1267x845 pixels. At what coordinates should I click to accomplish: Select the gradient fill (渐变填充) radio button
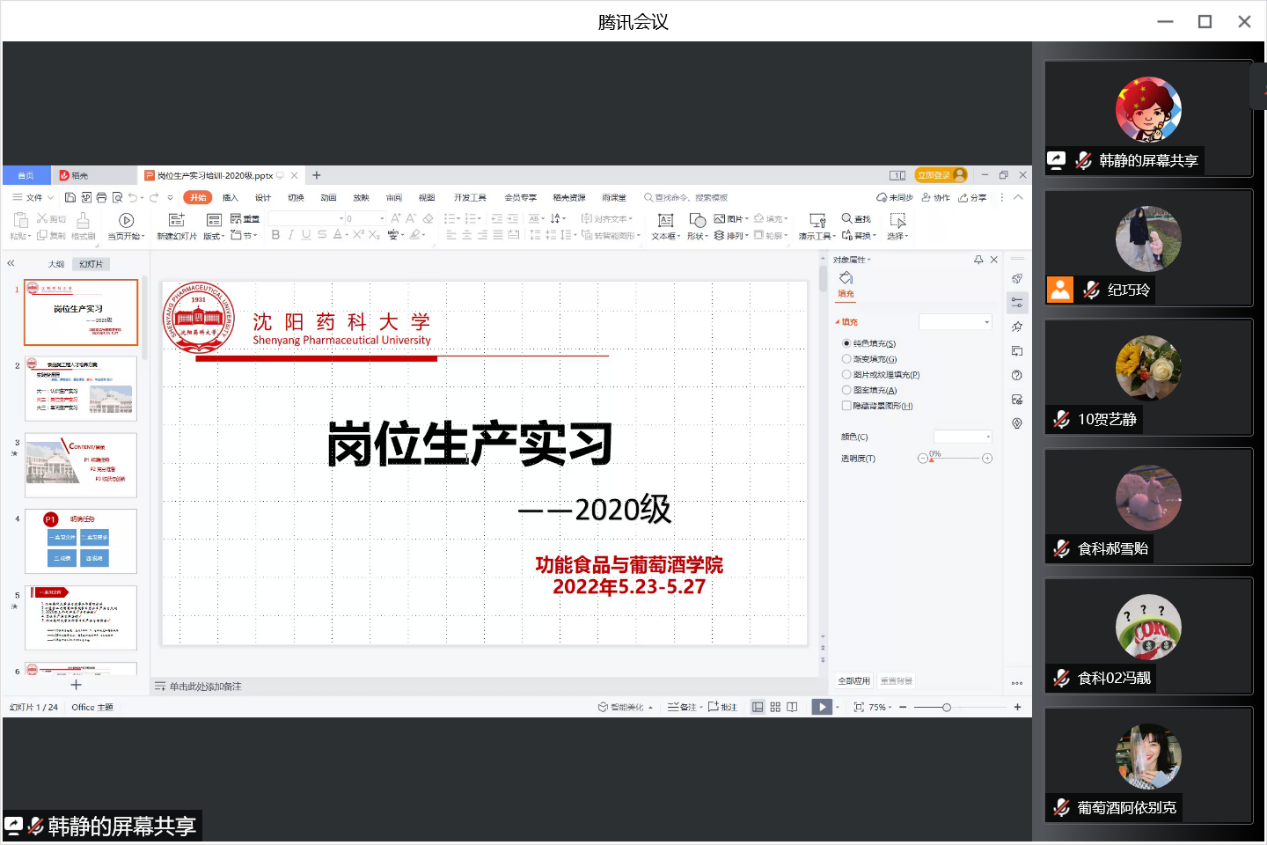tap(847, 359)
